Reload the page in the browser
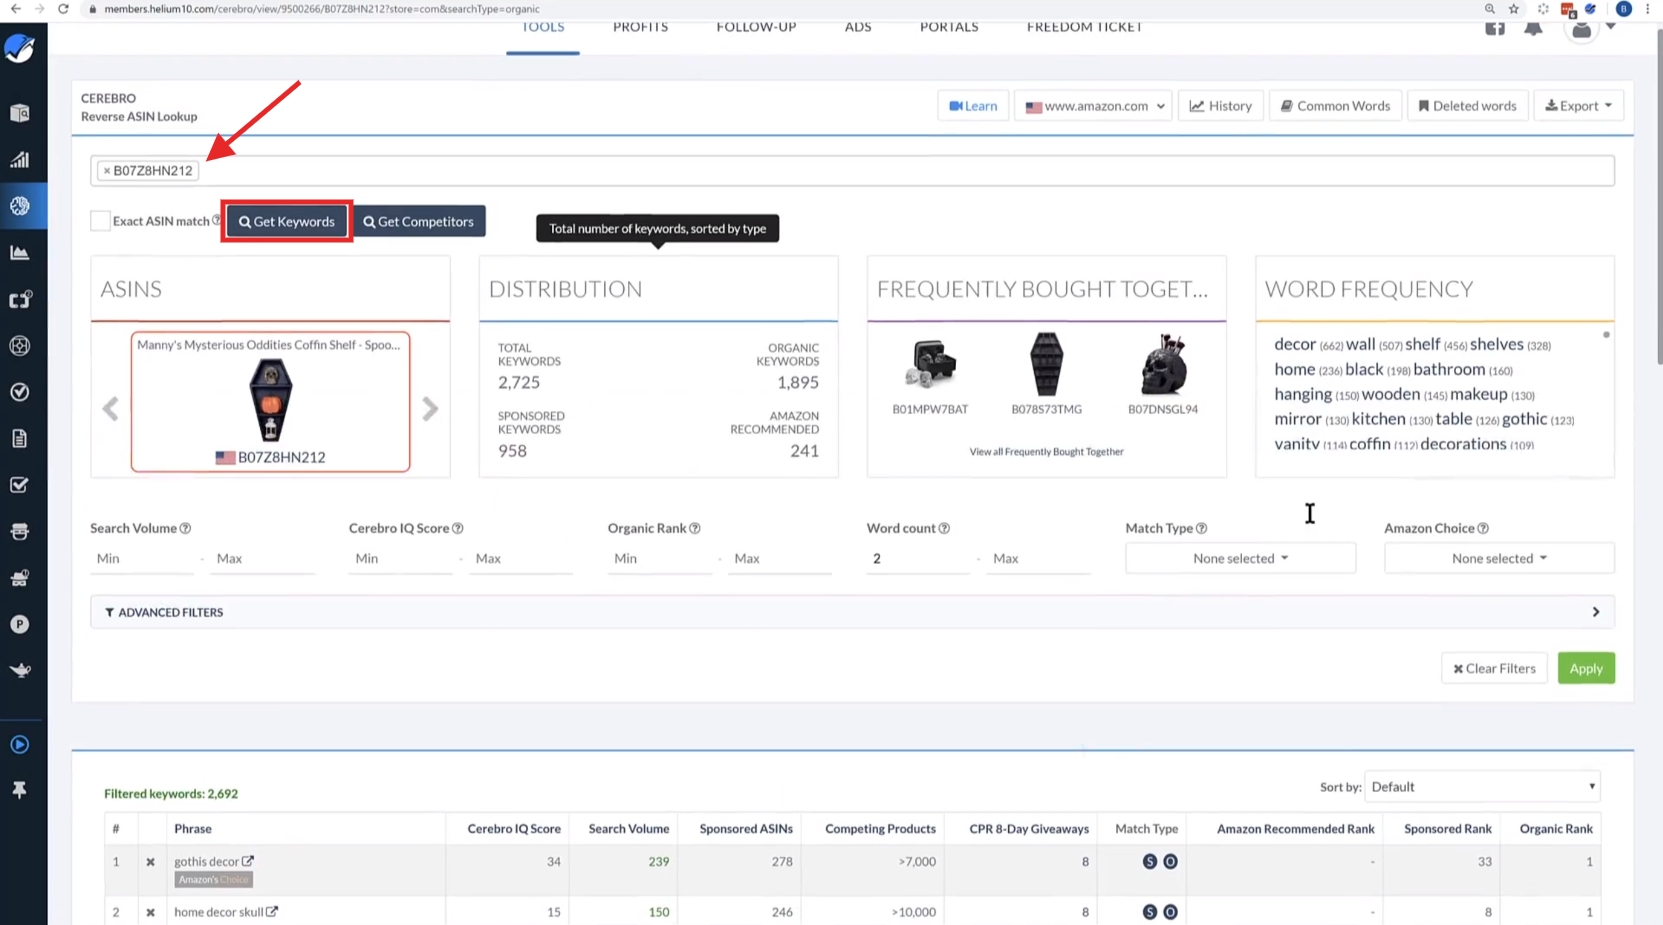The width and height of the screenshot is (1663, 925). pyautogui.click(x=63, y=9)
